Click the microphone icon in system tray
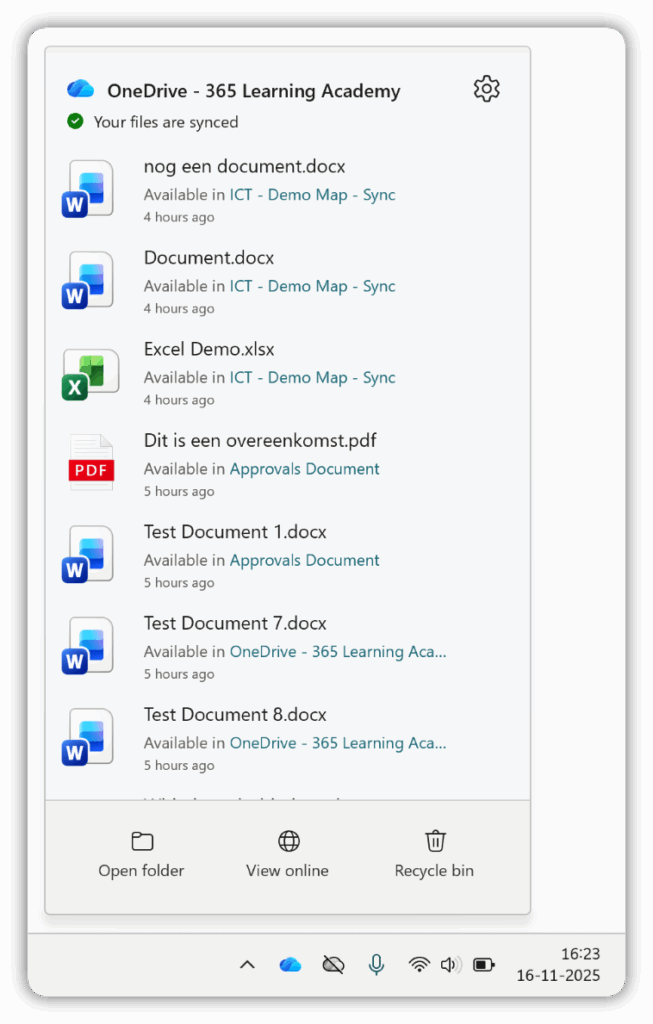Viewport: 653px width, 1024px height. pyautogui.click(x=376, y=964)
